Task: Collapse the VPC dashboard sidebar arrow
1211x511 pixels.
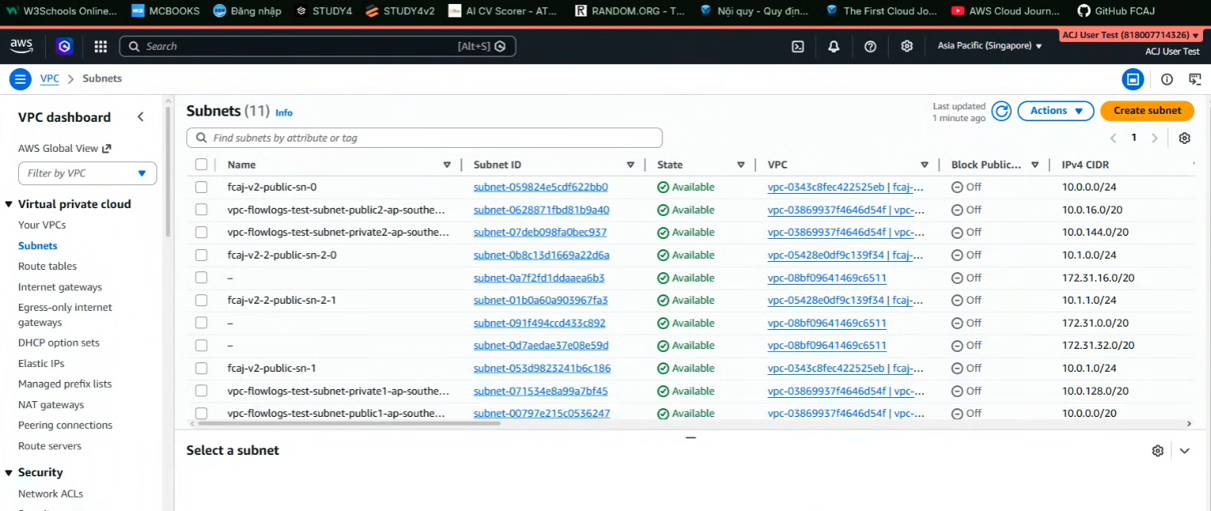Action: 140,117
